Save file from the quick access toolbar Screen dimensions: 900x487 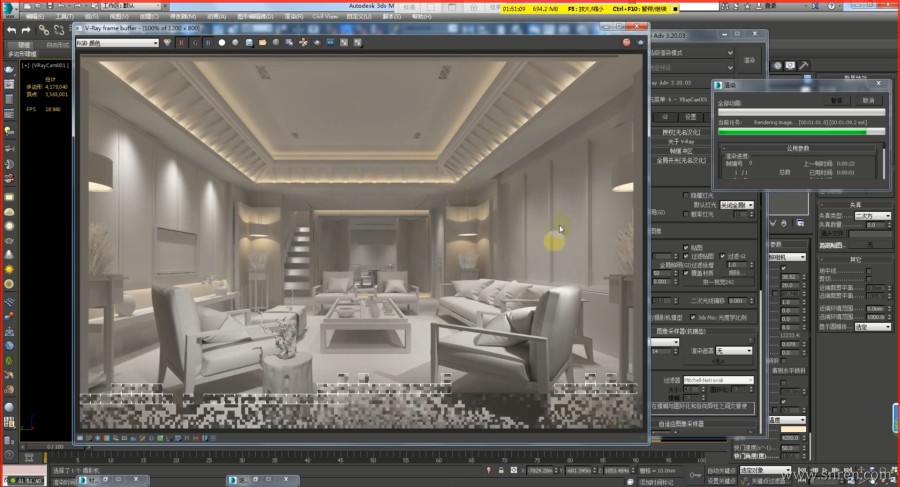point(50,6)
